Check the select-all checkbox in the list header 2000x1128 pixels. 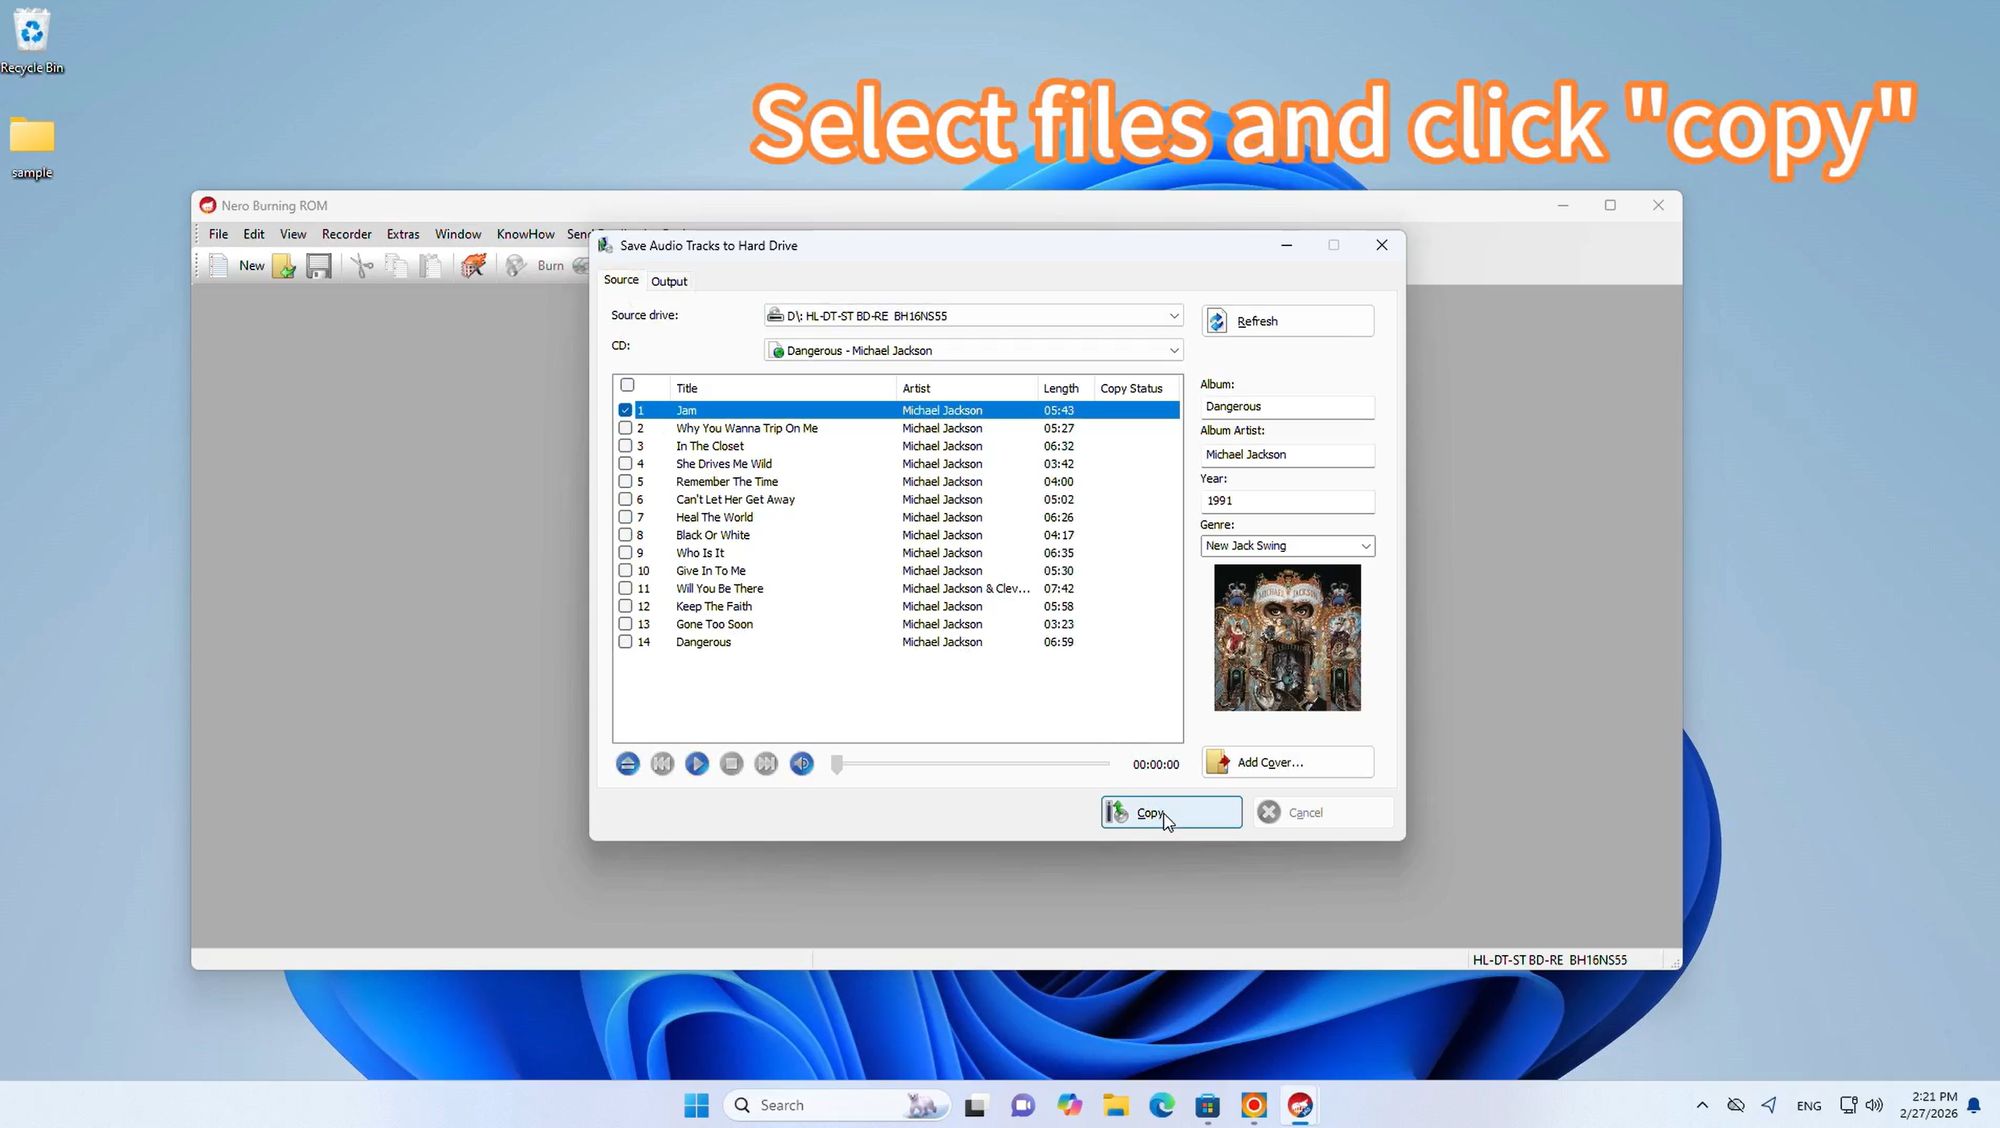pos(627,385)
